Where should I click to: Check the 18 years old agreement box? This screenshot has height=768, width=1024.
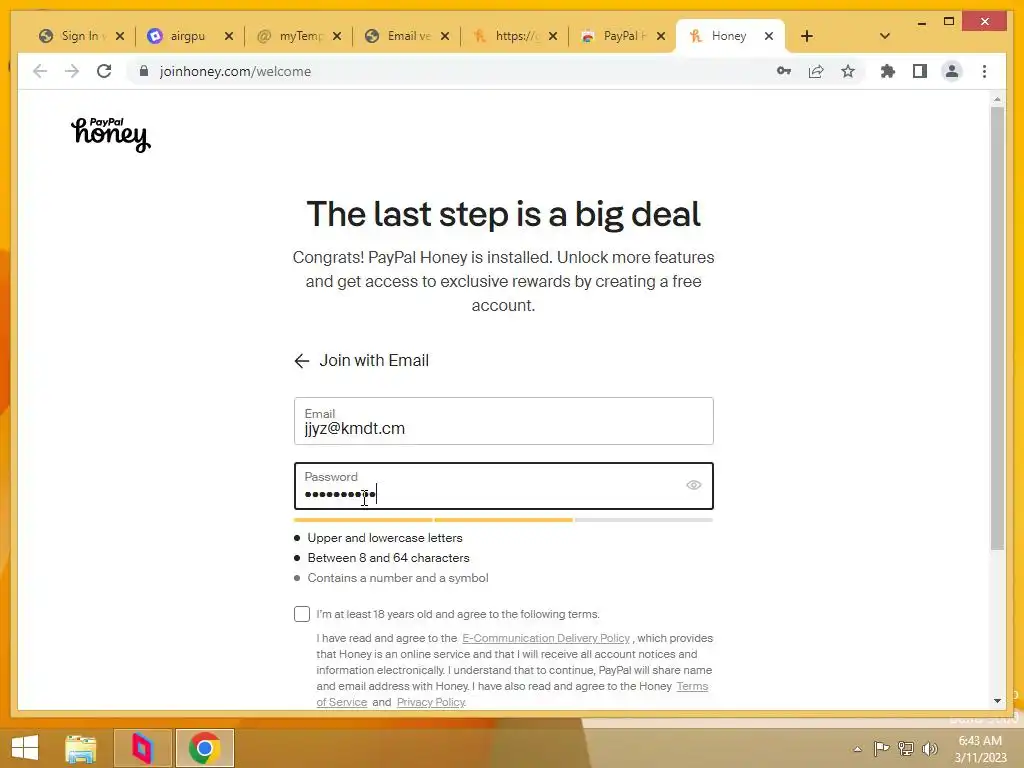[x=302, y=614]
